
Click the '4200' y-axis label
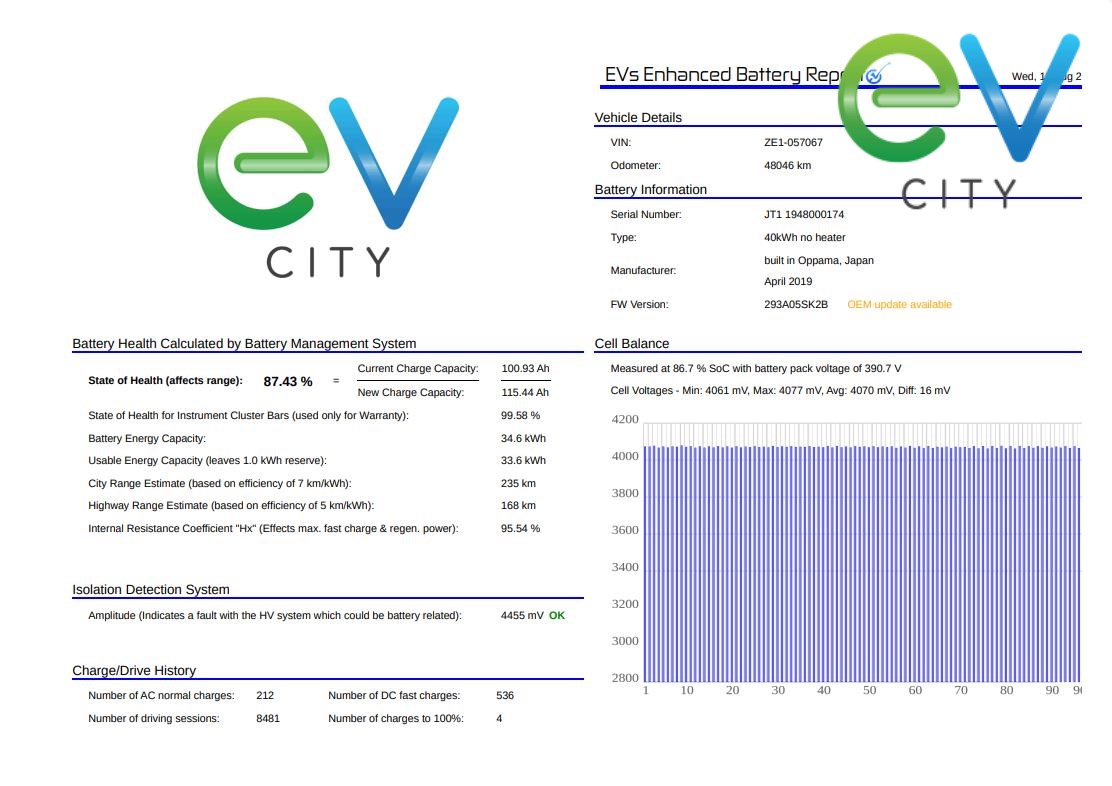point(625,419)
